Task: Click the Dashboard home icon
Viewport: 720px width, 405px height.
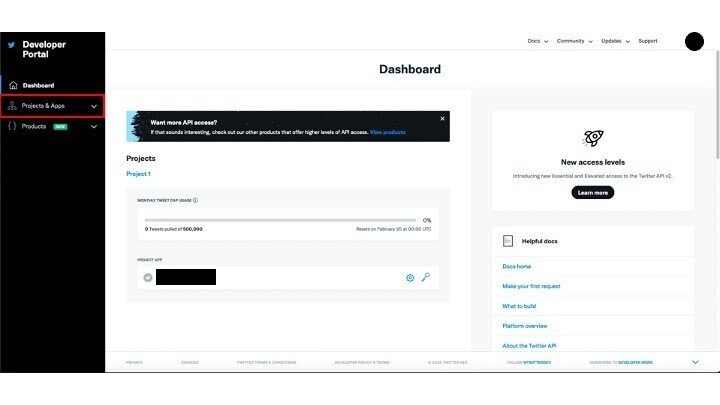Action: [13, 85]
